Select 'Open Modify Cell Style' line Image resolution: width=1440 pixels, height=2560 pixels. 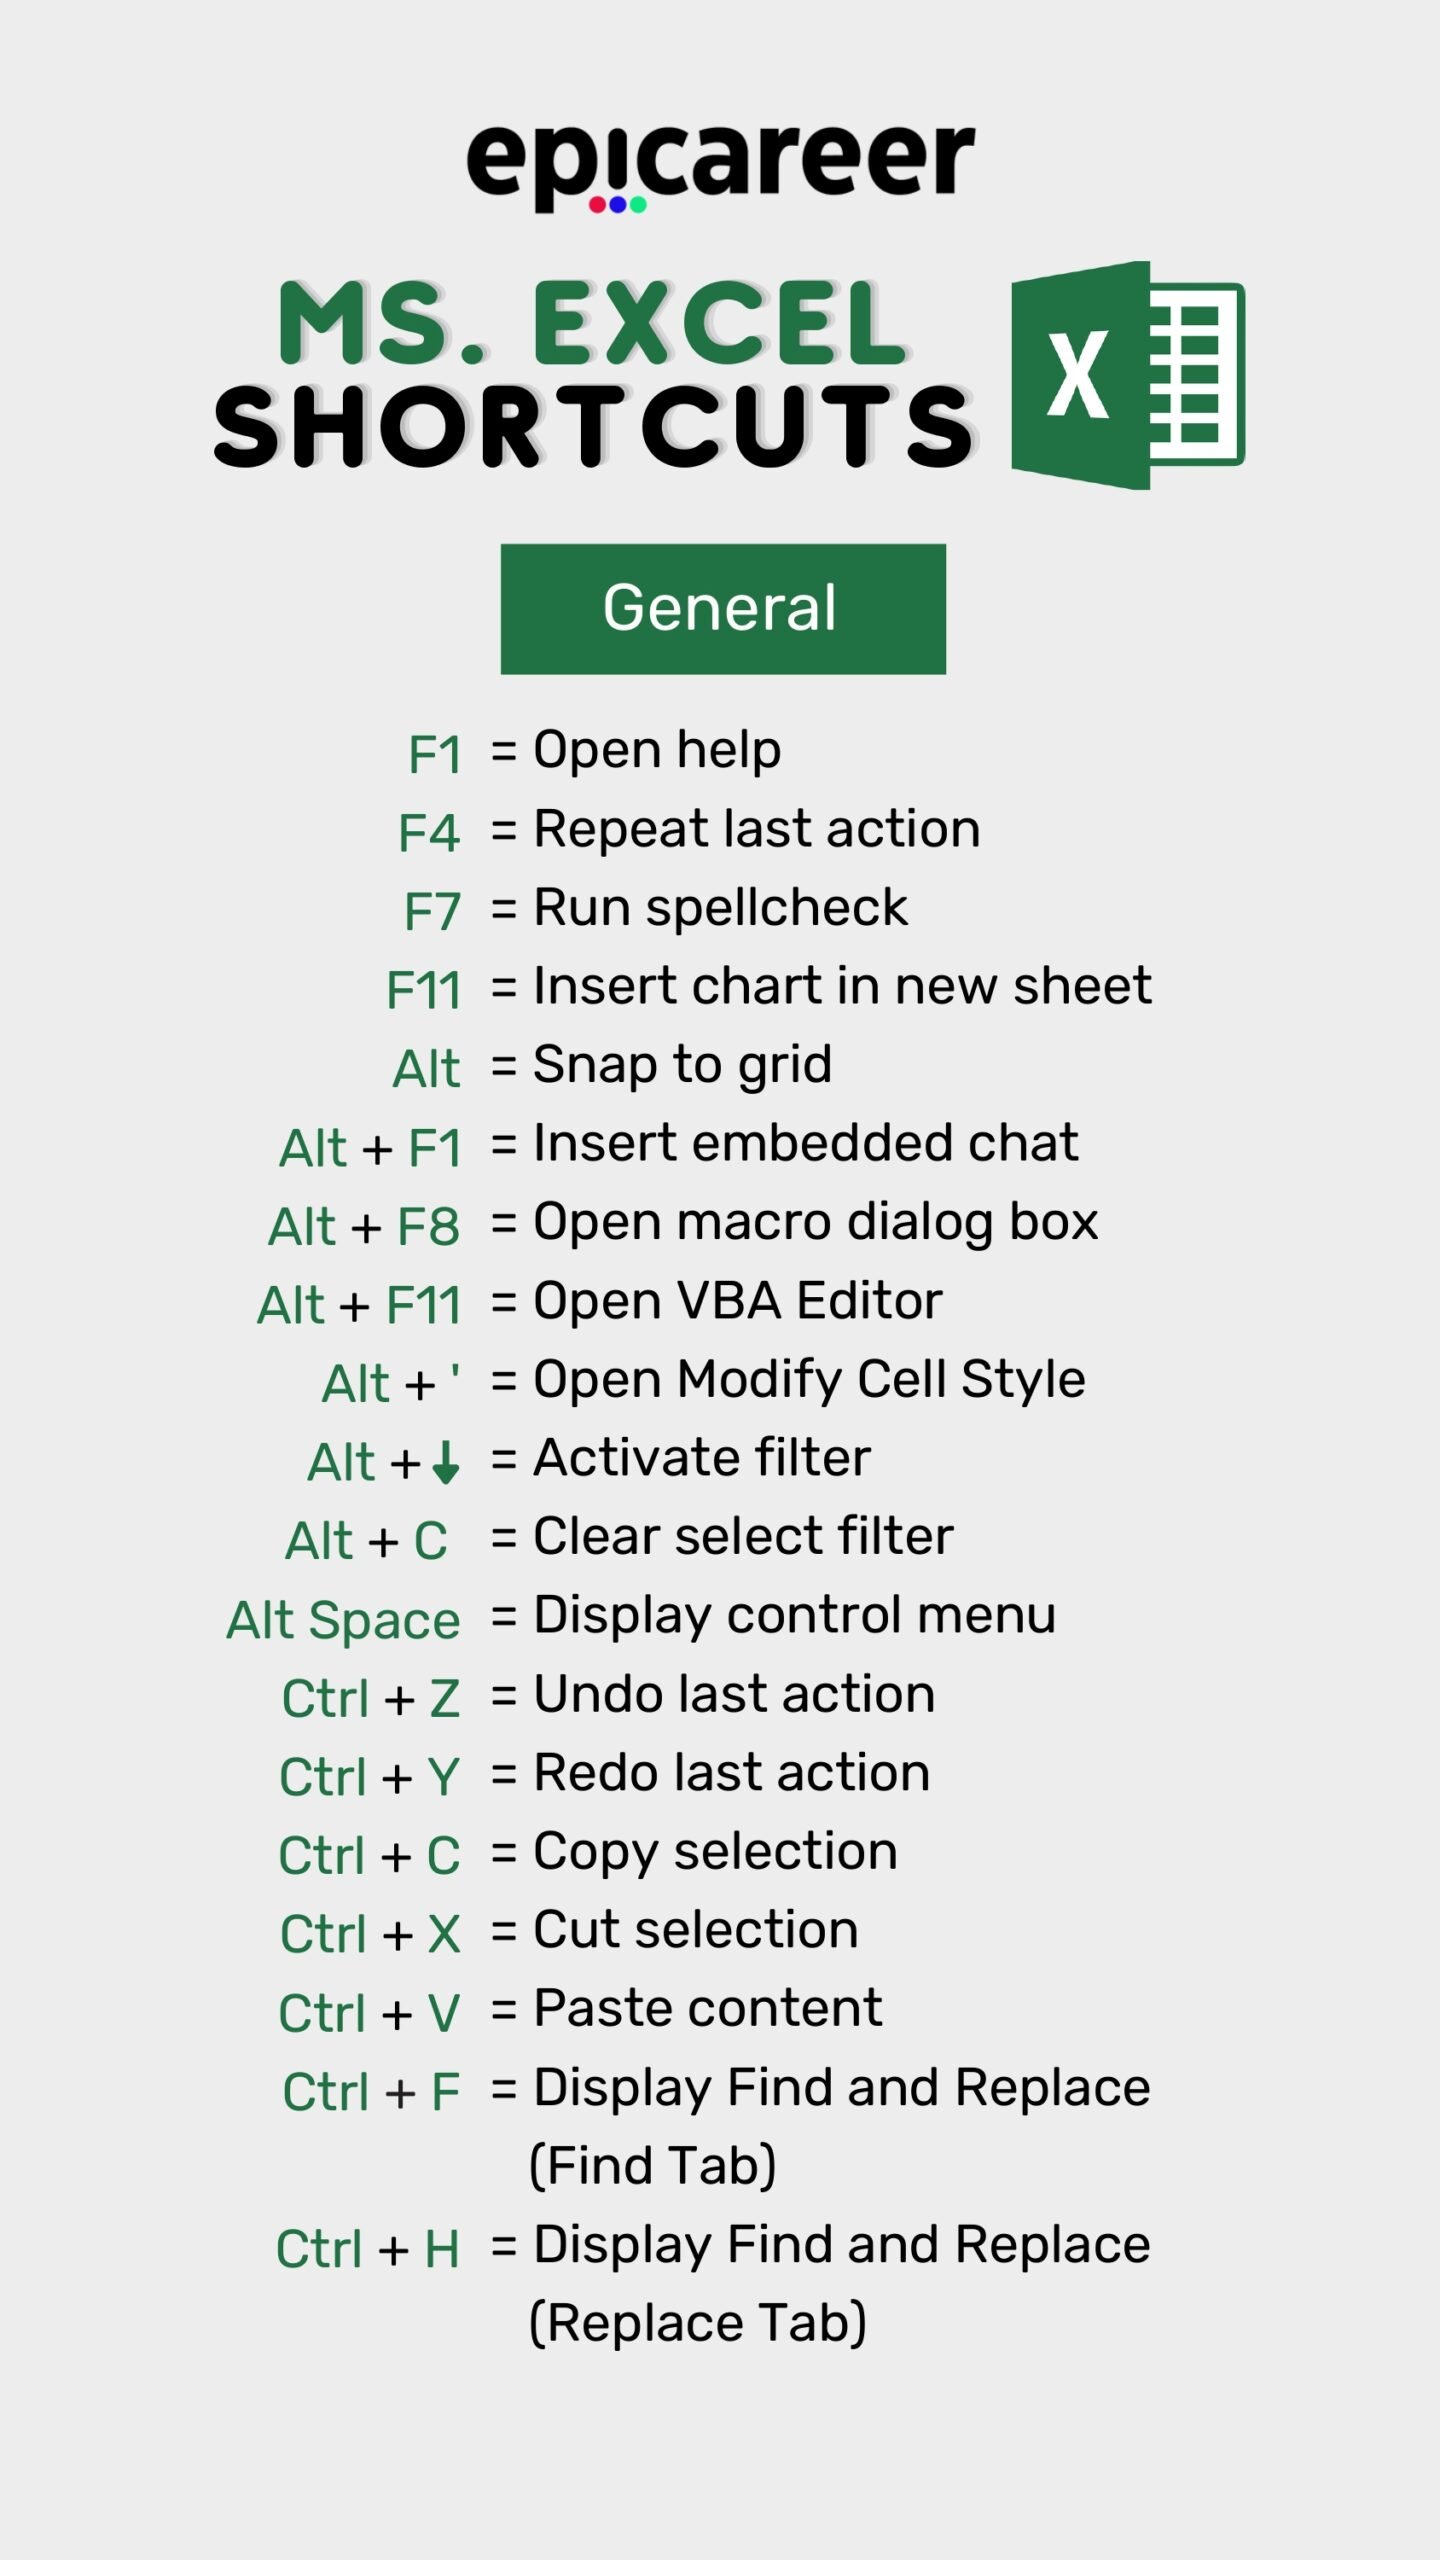point(809,1380)
